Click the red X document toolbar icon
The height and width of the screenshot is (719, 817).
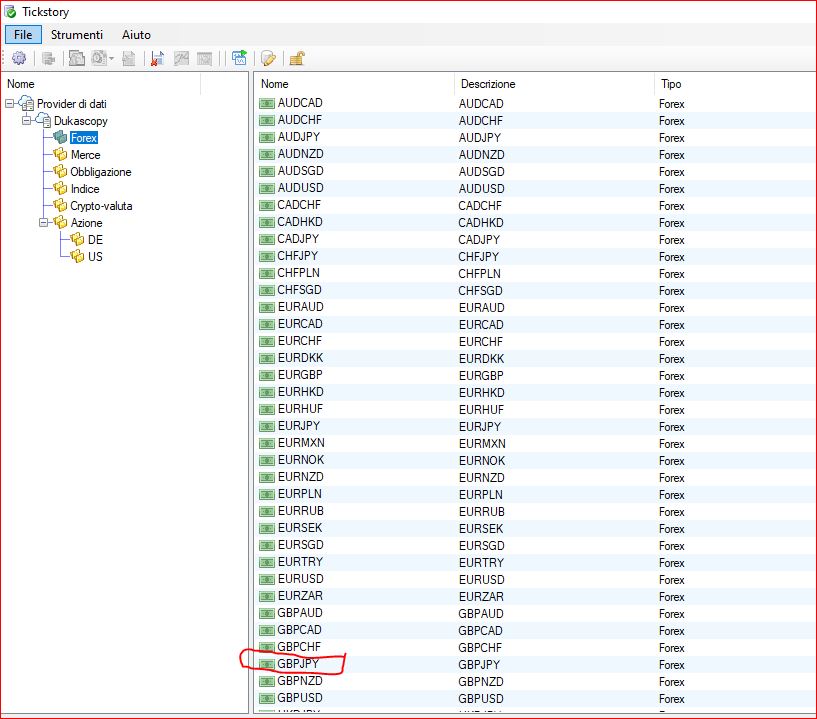click(157, 58)
